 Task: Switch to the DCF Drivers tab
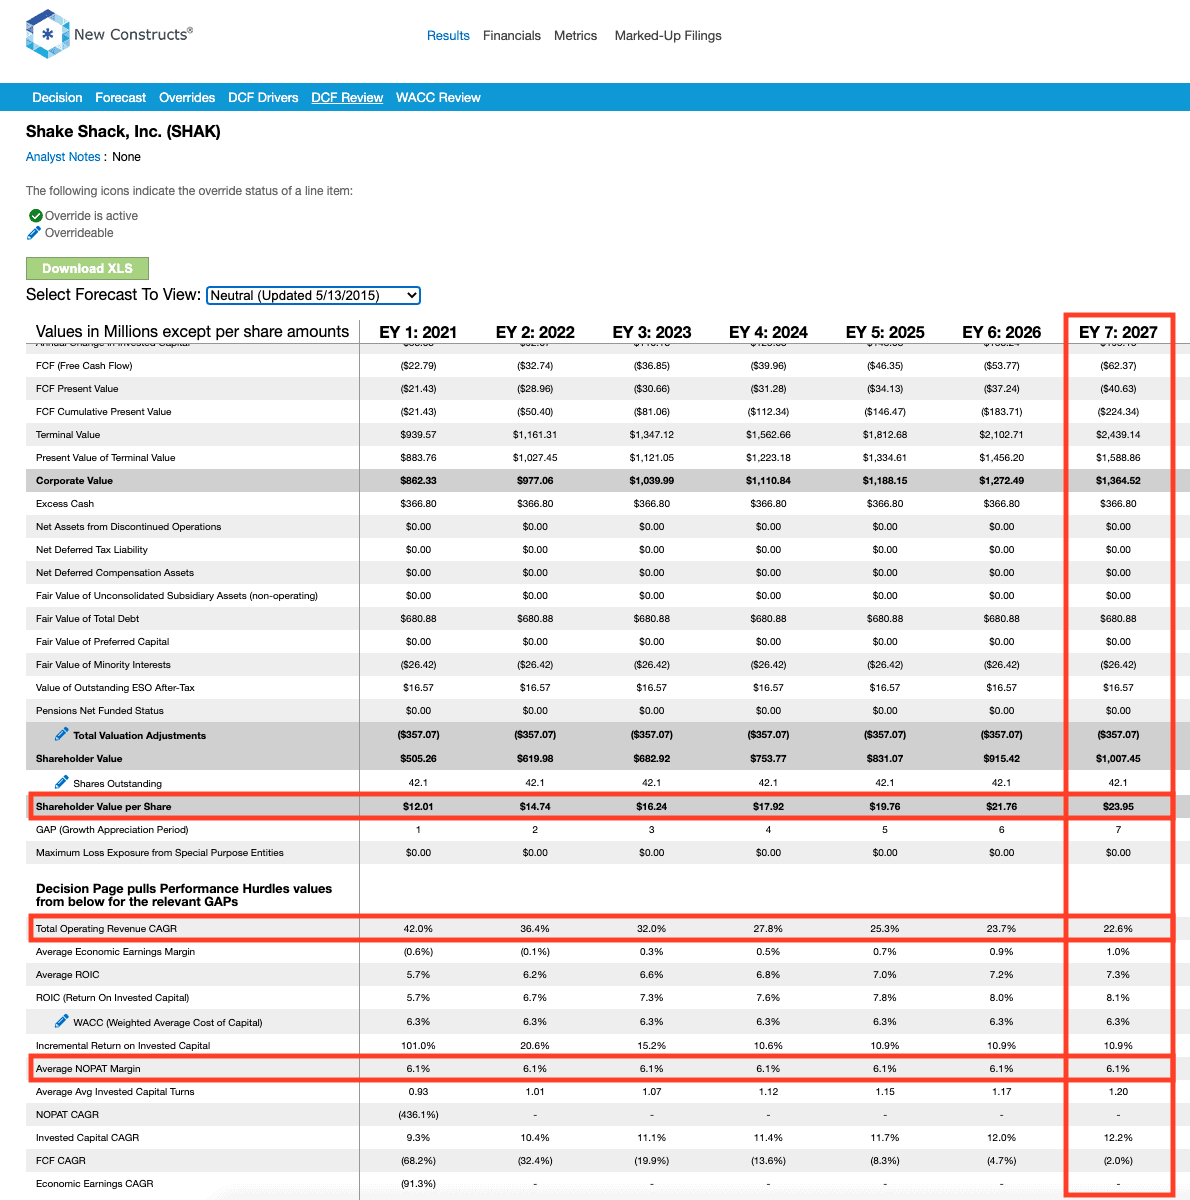coord(263,97)
